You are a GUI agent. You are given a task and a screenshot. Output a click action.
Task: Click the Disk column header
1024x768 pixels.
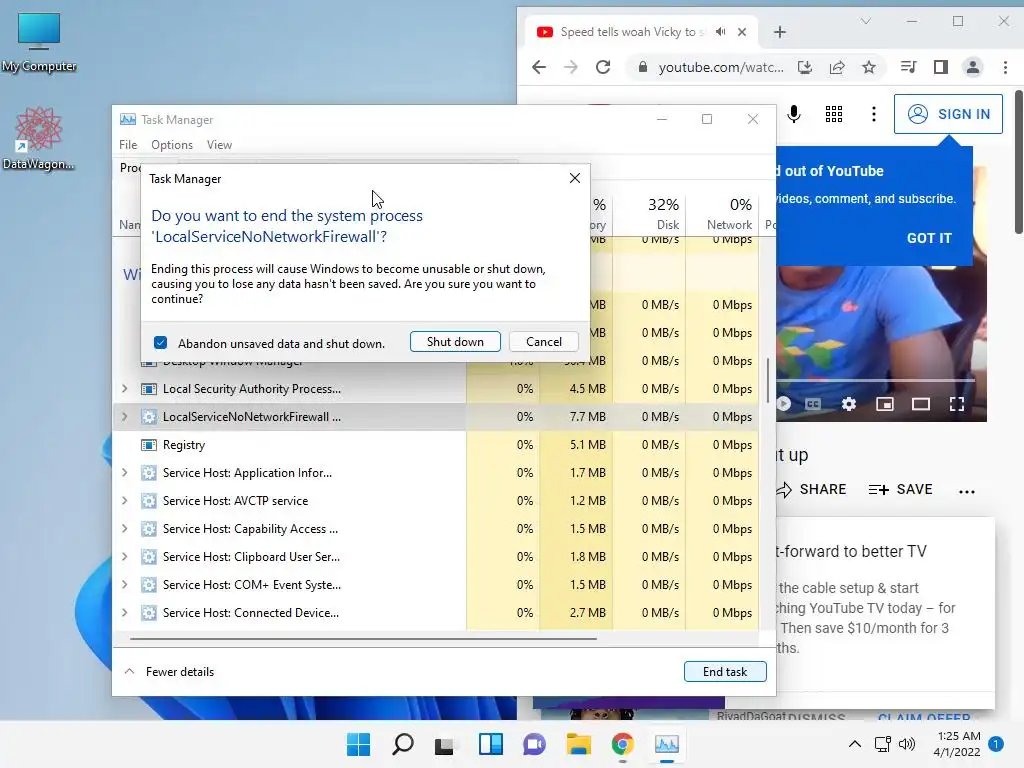click(650, 214)
